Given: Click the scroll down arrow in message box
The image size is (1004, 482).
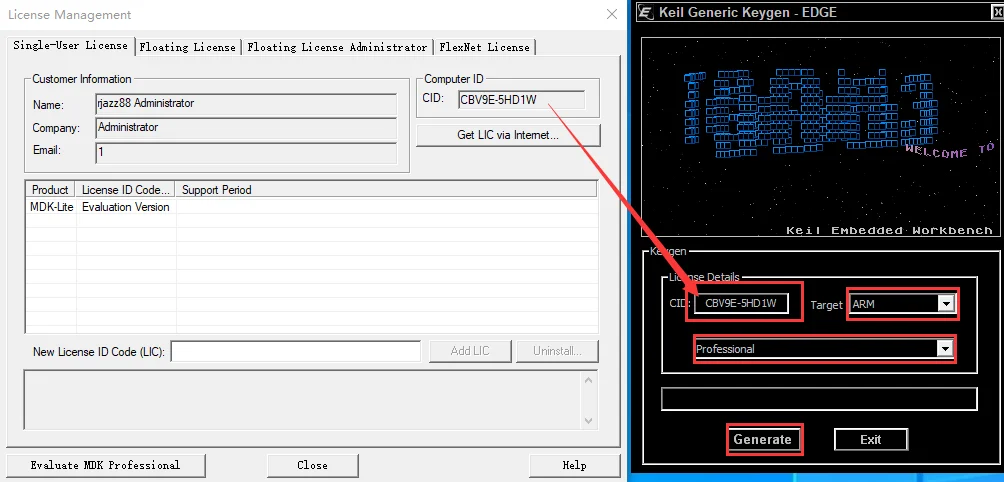Looking at the screenshot, I should tap(589, 421).
